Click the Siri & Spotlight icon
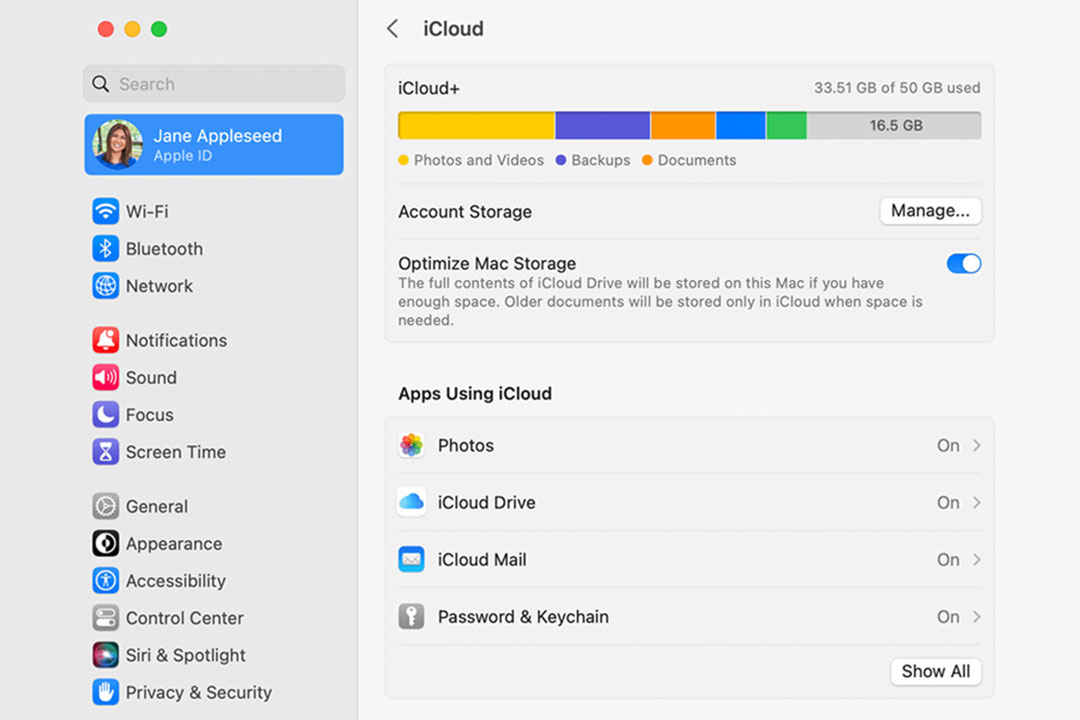 [x=105, y=655]
